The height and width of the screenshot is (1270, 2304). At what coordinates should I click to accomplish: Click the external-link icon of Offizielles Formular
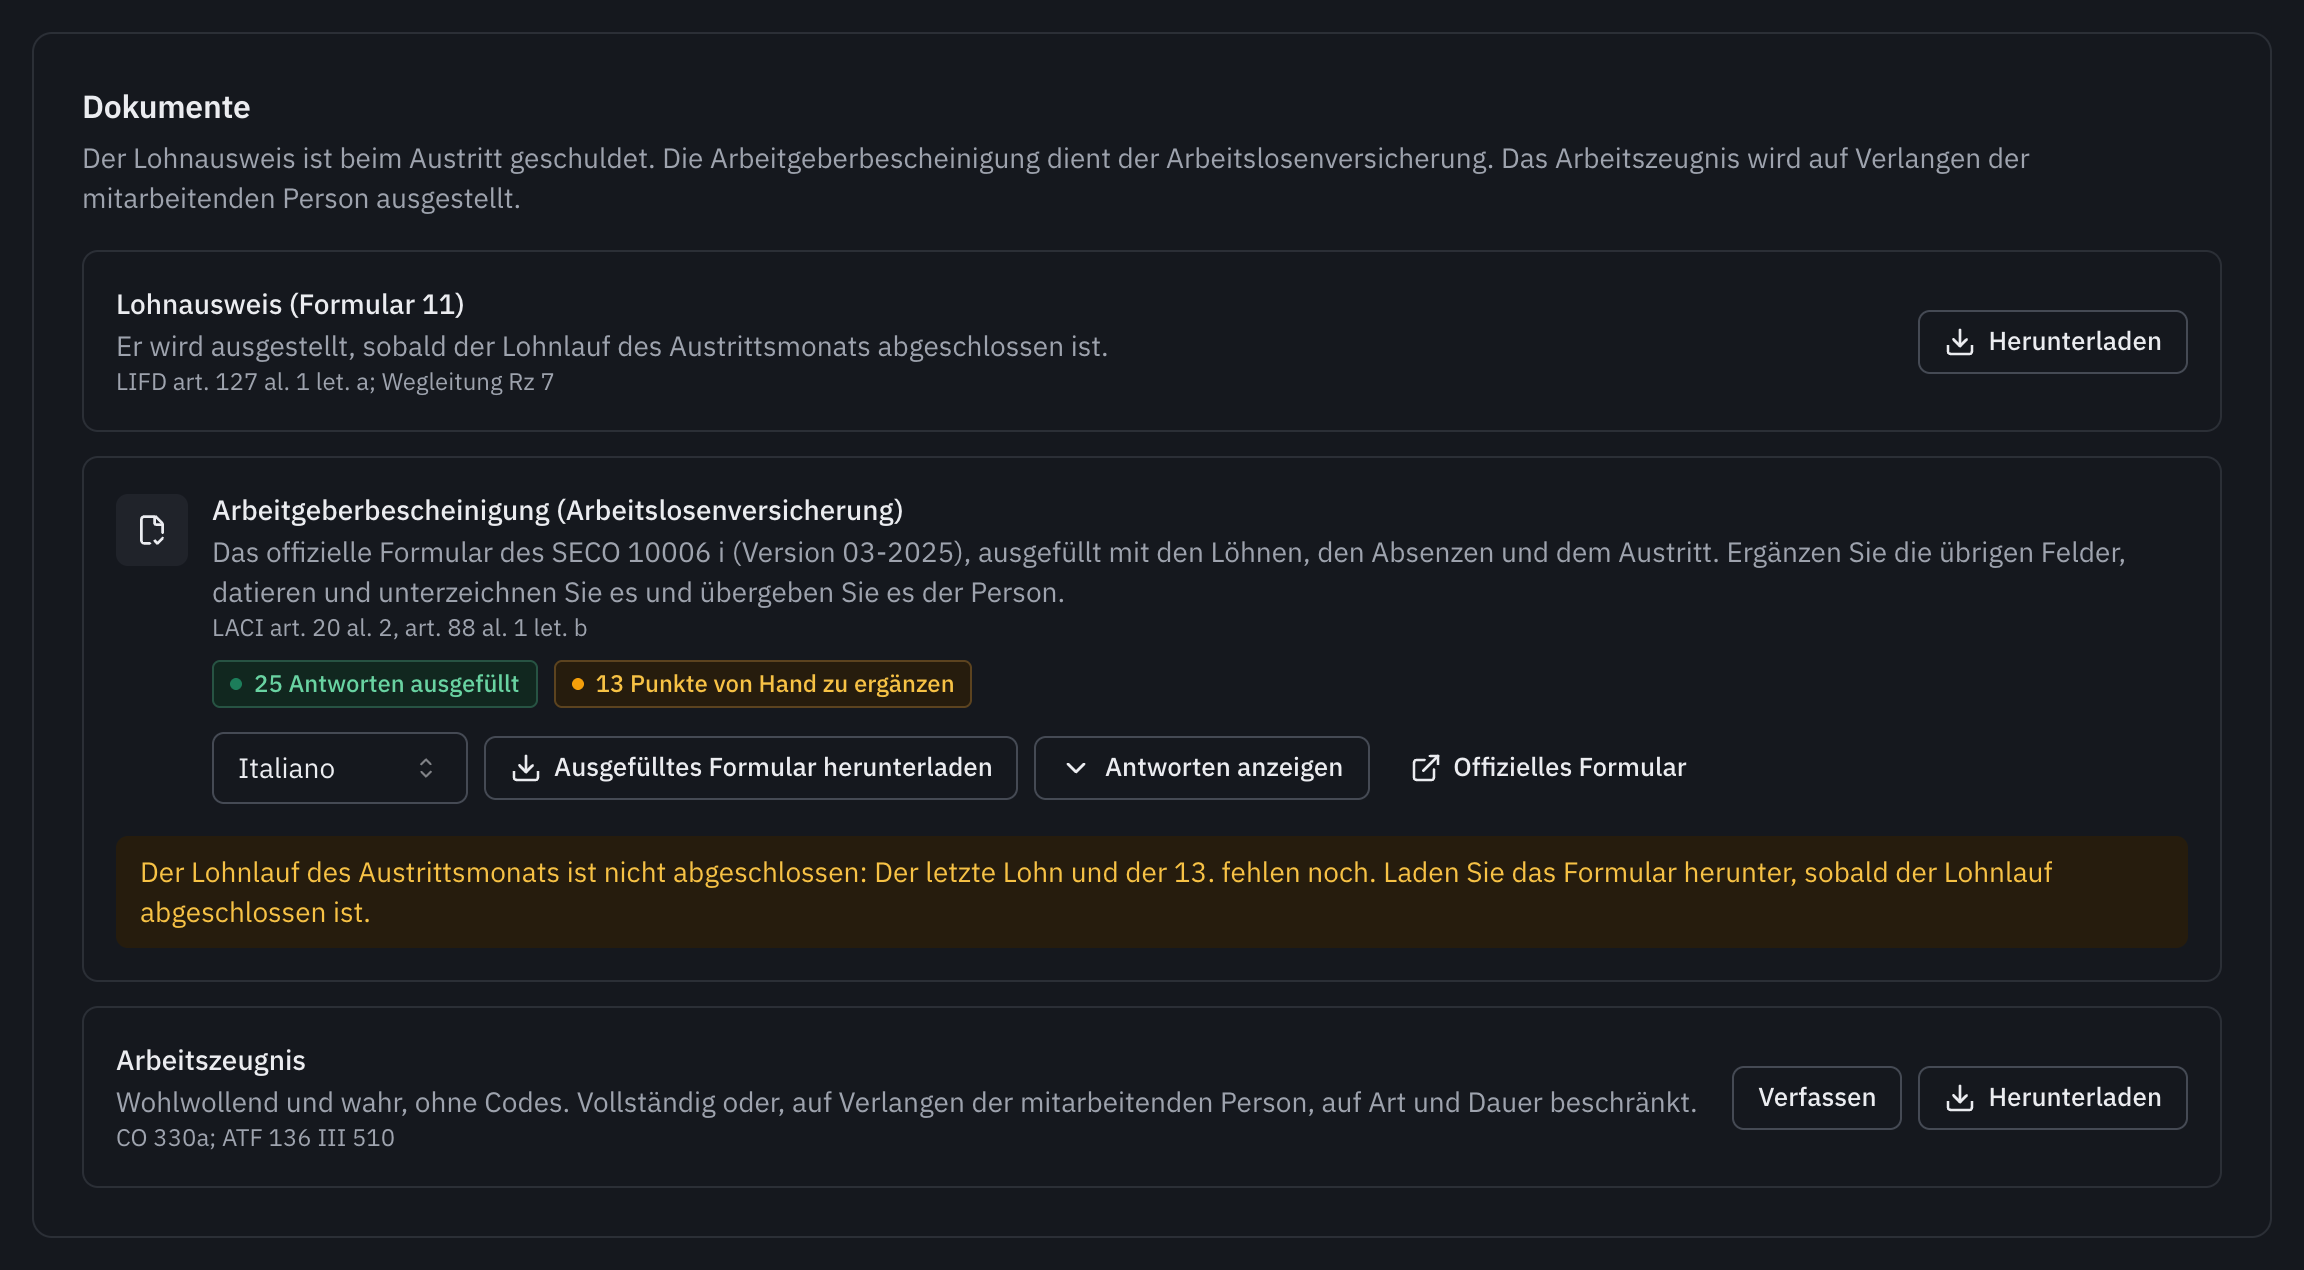tap(1425, 768)
